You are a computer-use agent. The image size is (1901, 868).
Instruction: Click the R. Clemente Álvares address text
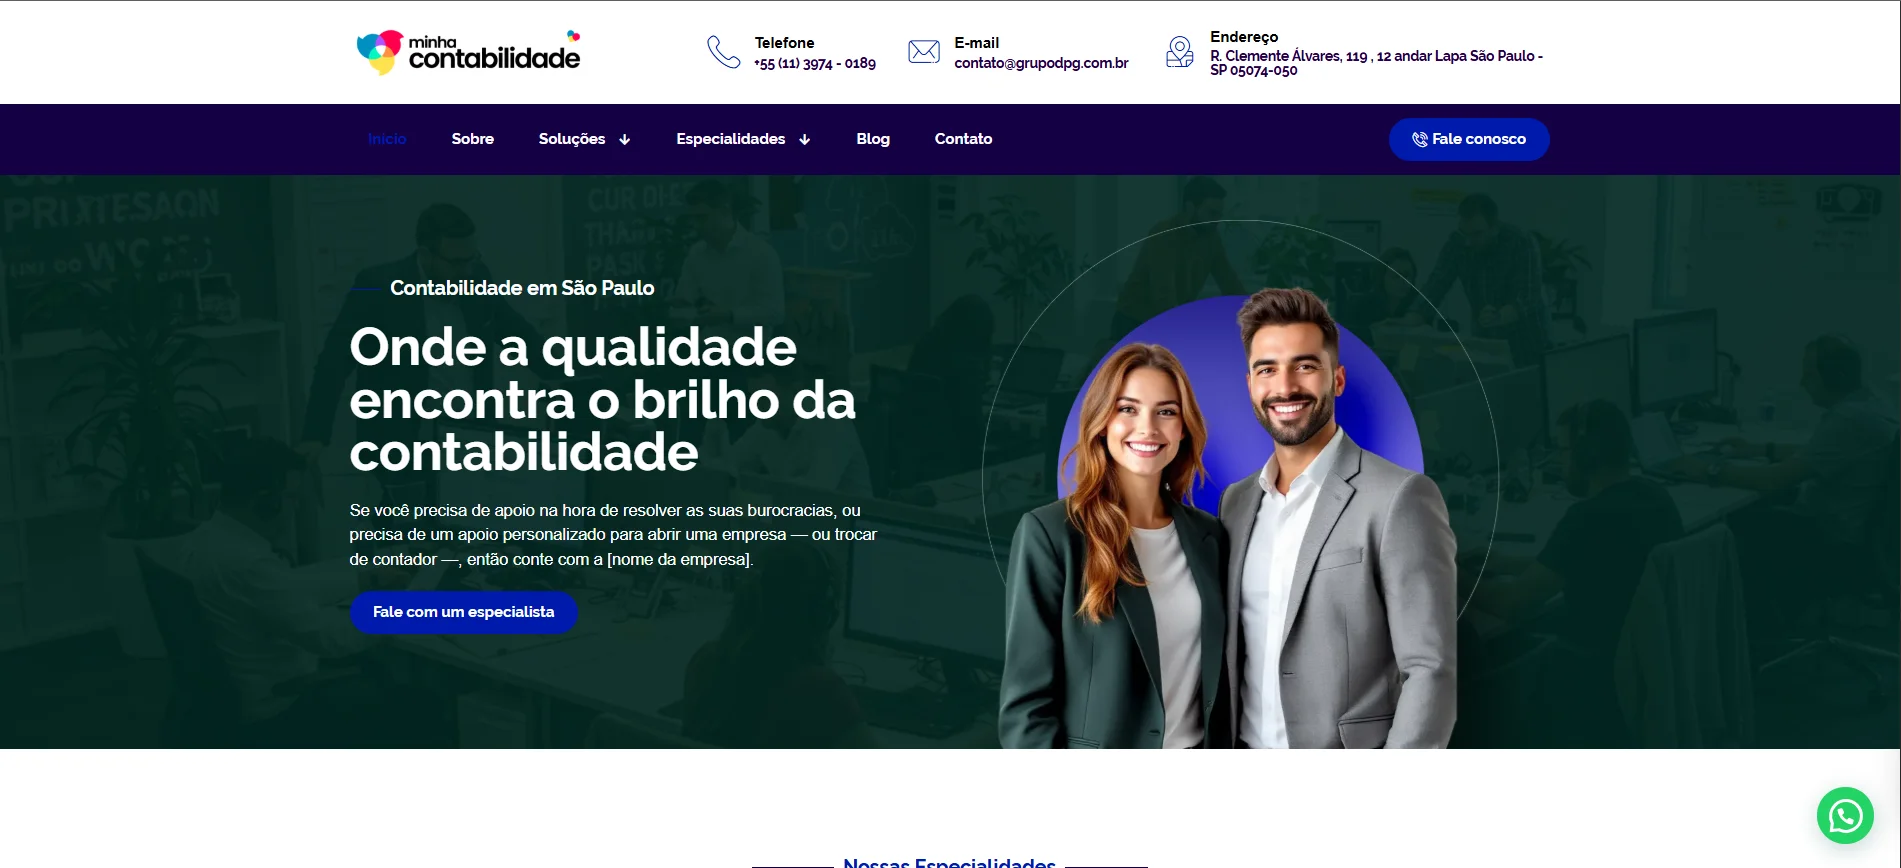[x=1376, y=63]
